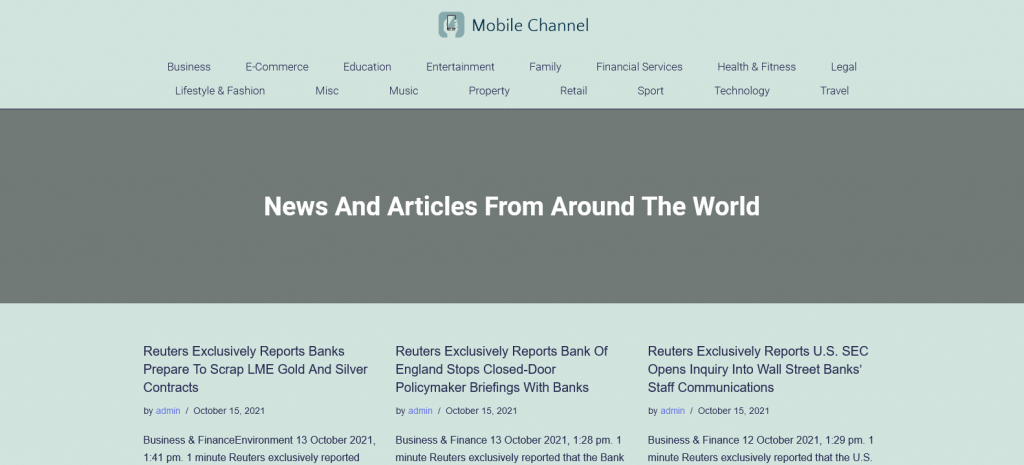
Task: Click admin author link under SEC article
Action: [x=672, y=411]
